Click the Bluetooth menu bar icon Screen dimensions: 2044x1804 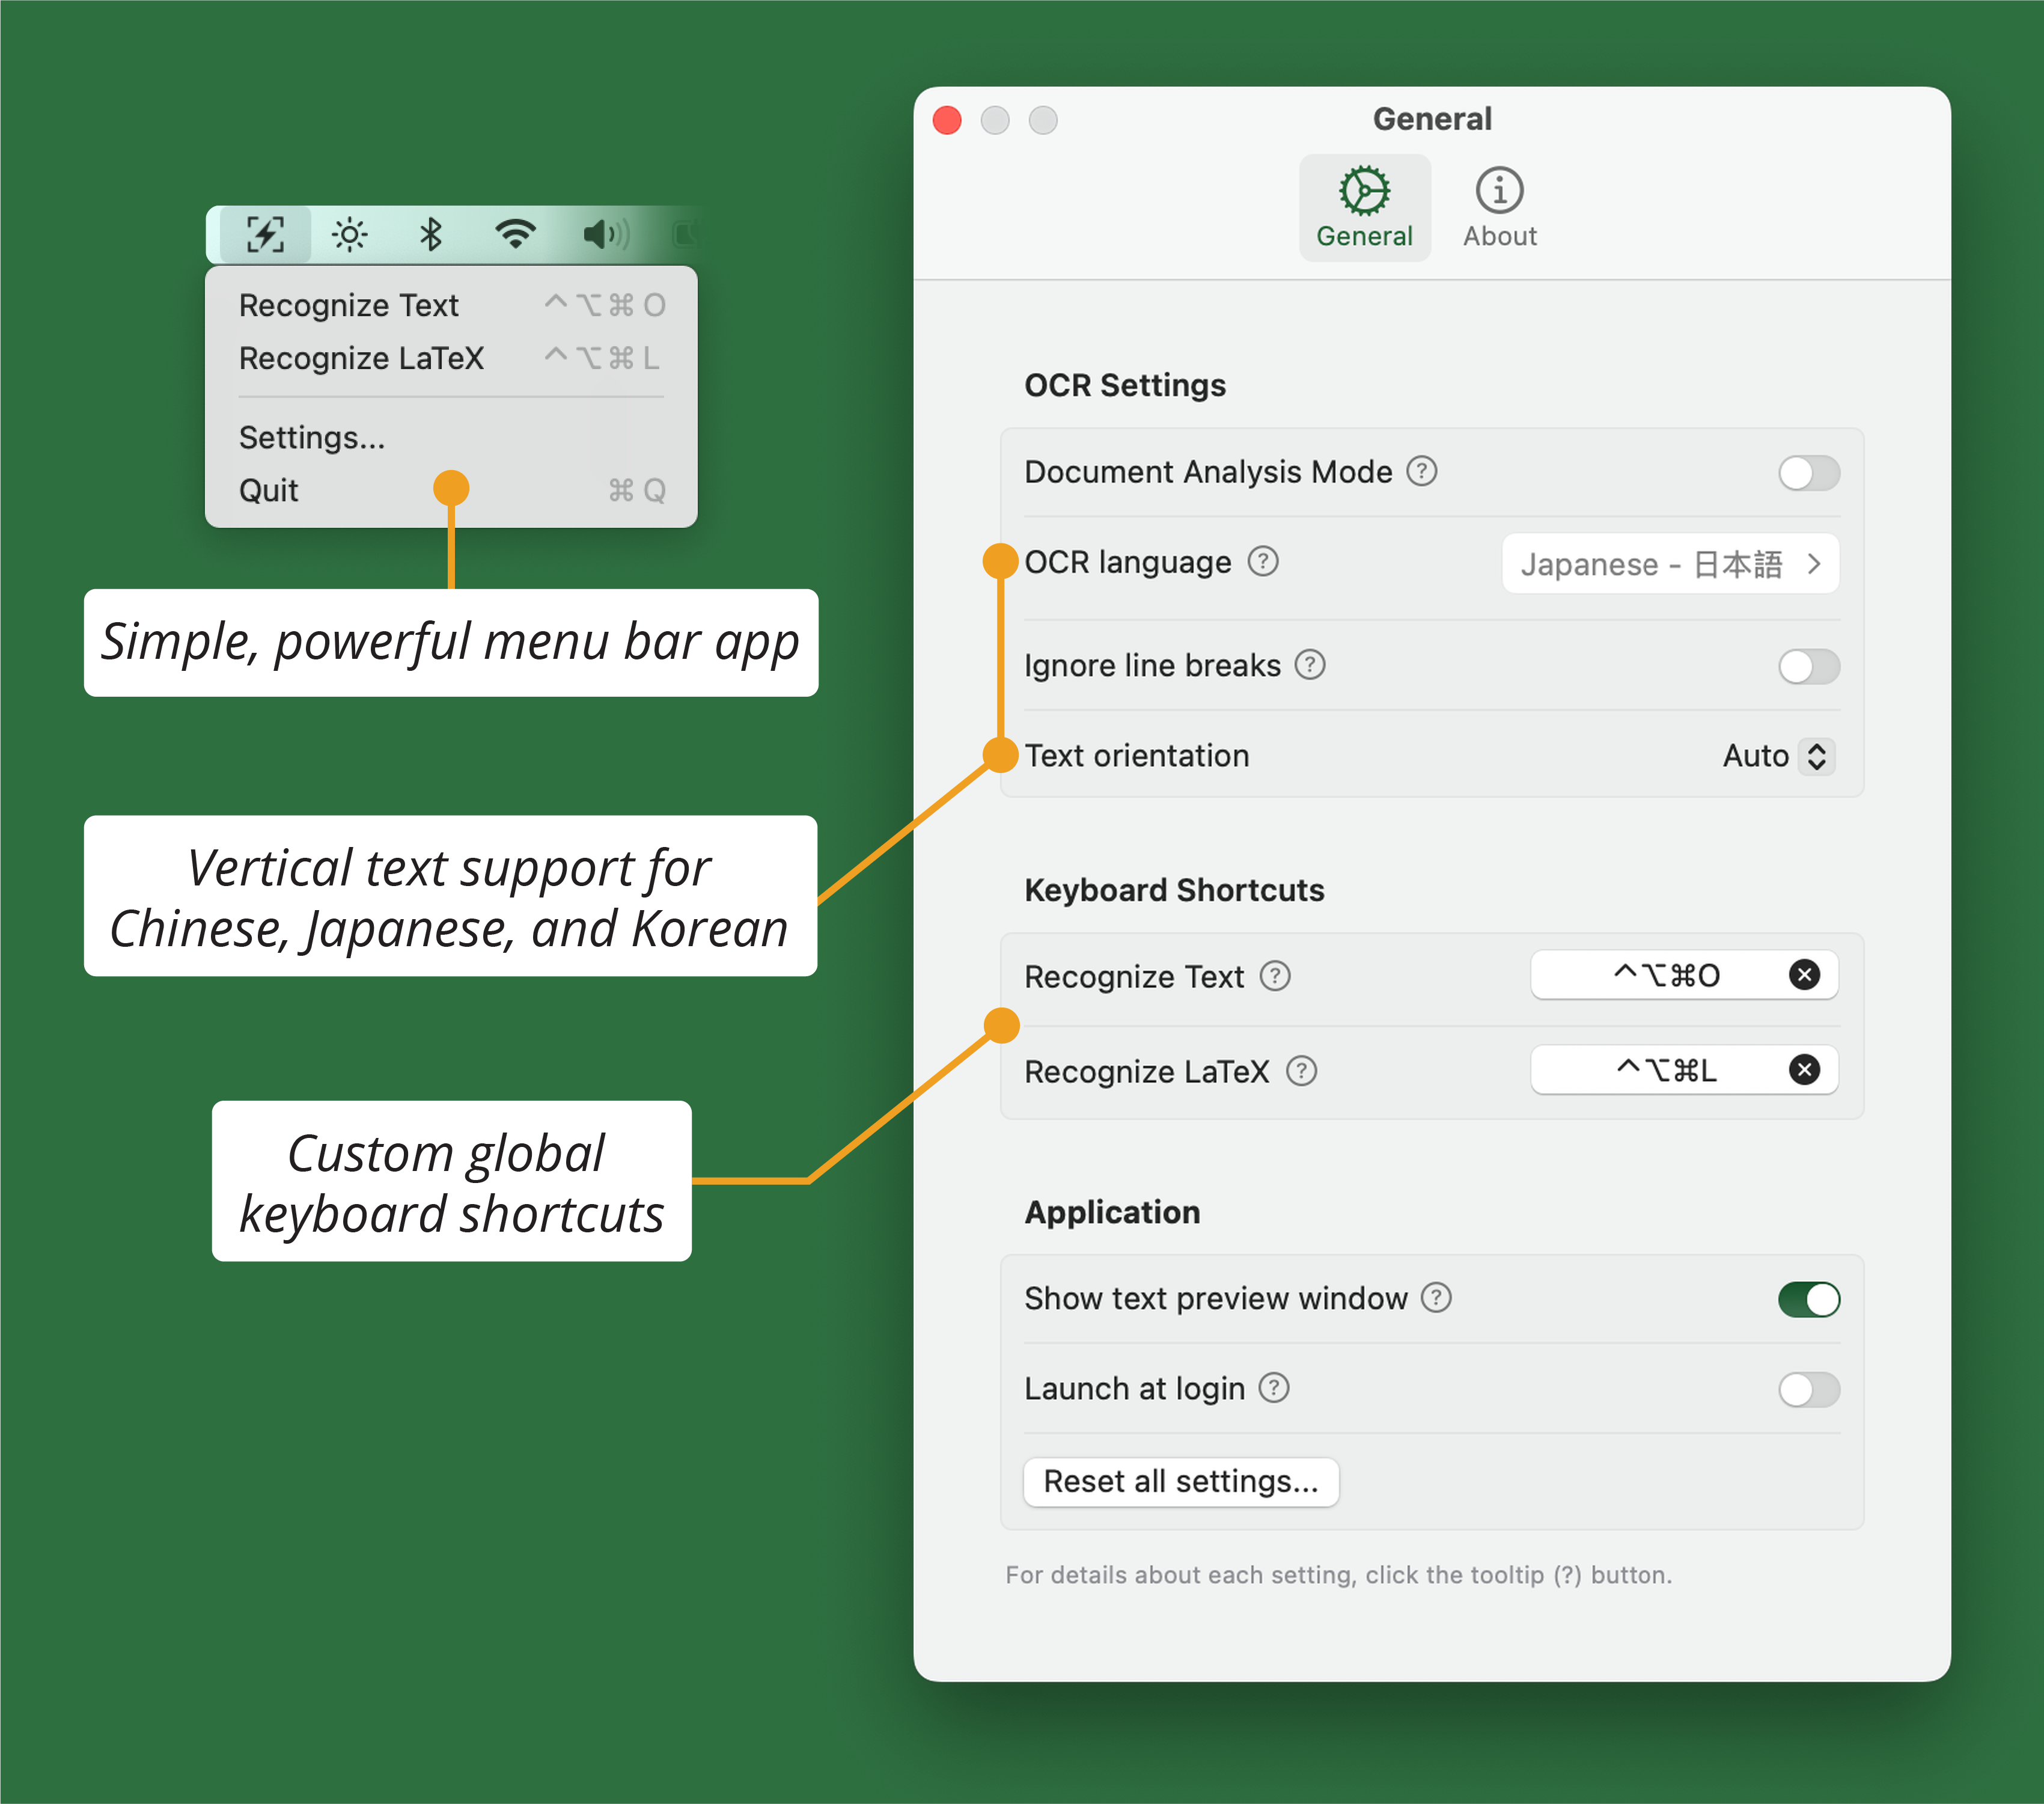[x=431, y=234]
